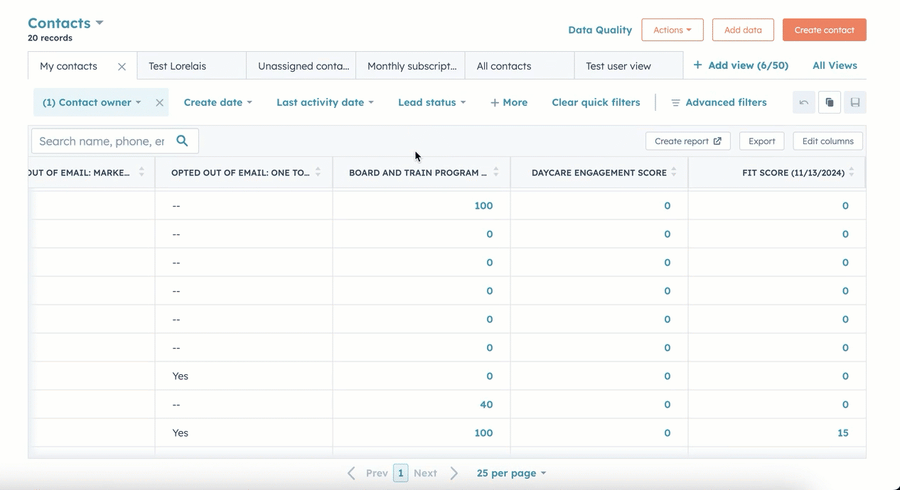The height and width of the screenshot is (490, 900).
Task: Click the previous page chevron arrow
Action: pos(351,473)
